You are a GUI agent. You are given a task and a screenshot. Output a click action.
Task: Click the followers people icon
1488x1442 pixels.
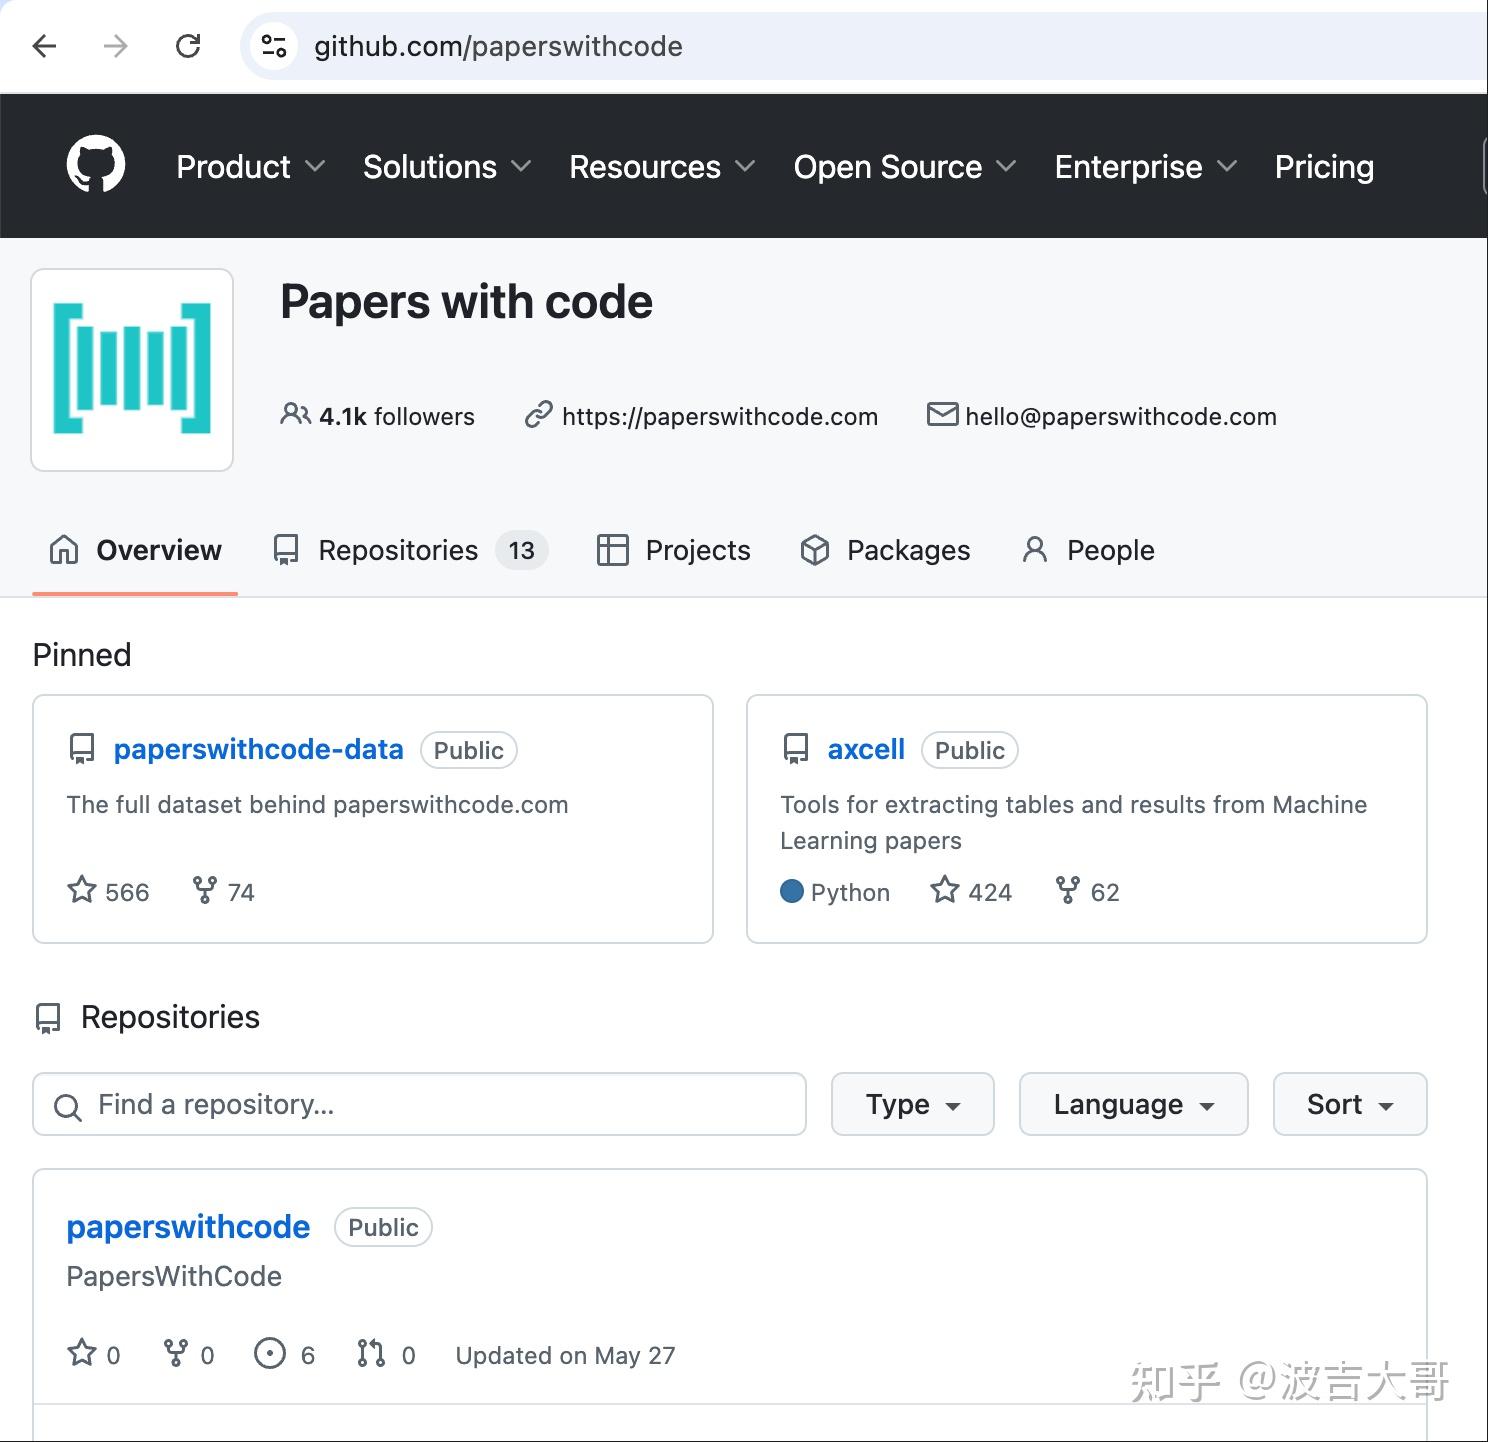[294, 415]
